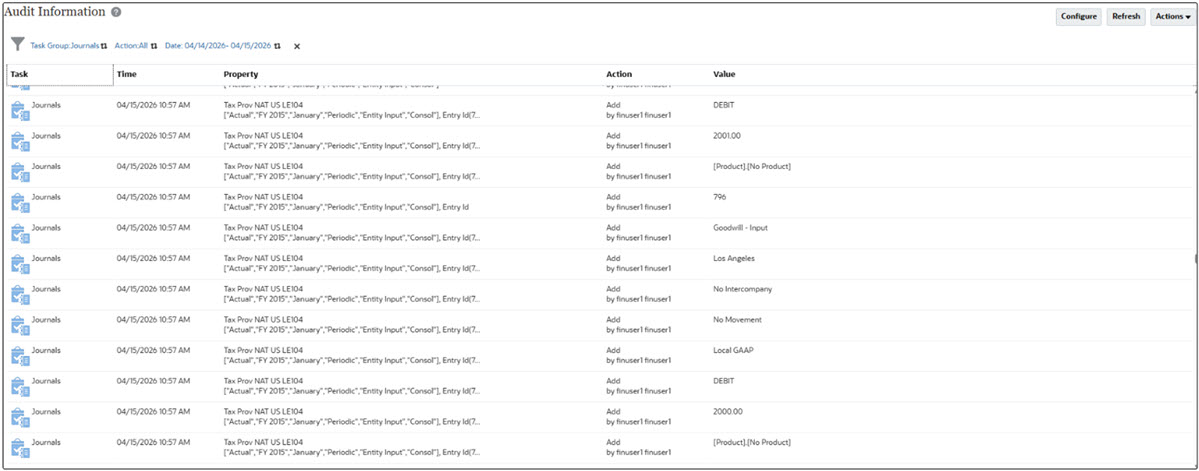
Task: Click the Journals task icon in the 796 row
Action: click(x=20, y=203)
